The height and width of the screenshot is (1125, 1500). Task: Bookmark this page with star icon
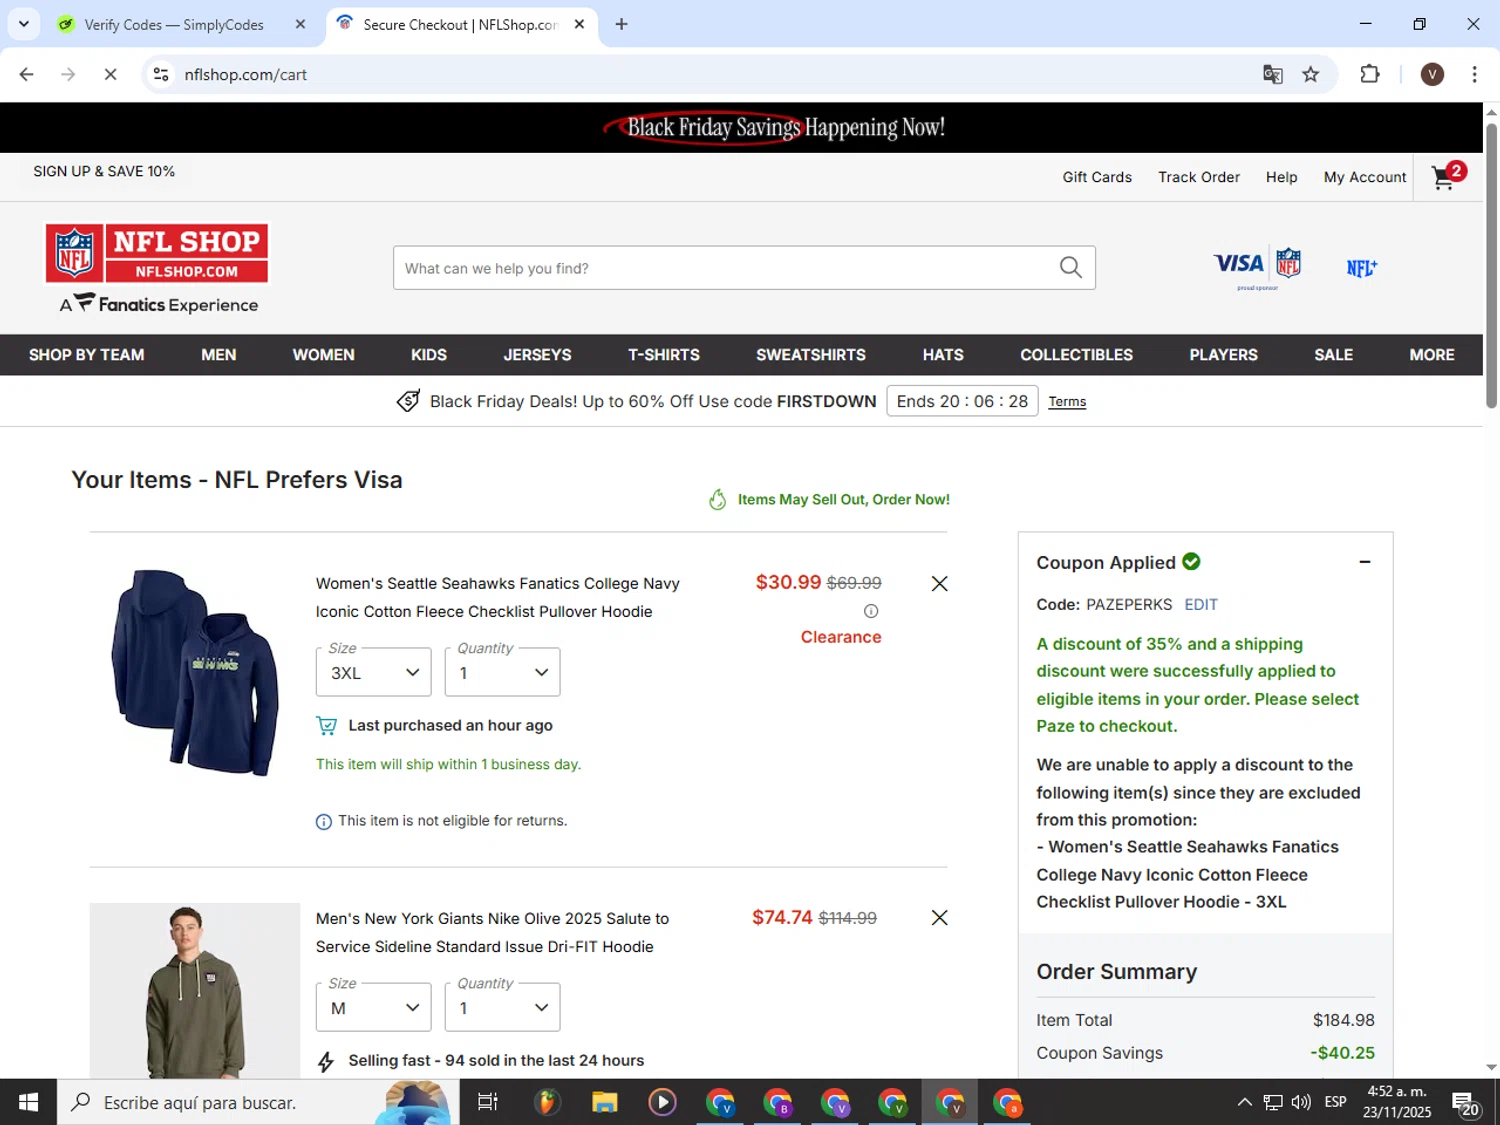pyautogui.click(x=1310, y=74)
